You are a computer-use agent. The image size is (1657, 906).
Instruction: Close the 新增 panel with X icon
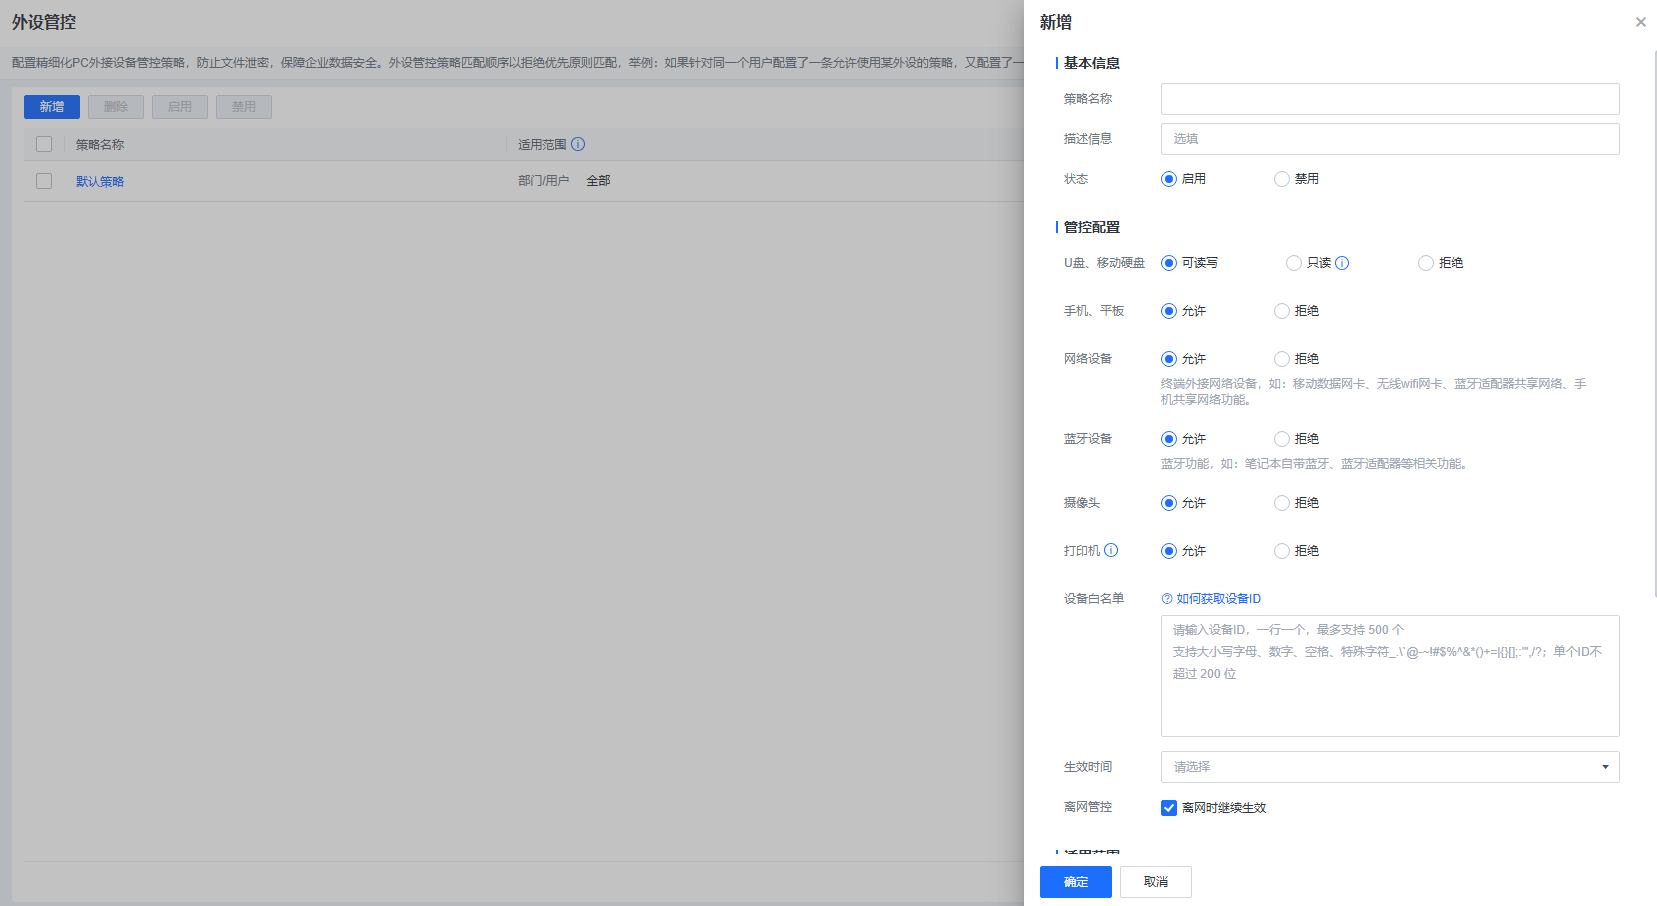tap(1640, 22)
